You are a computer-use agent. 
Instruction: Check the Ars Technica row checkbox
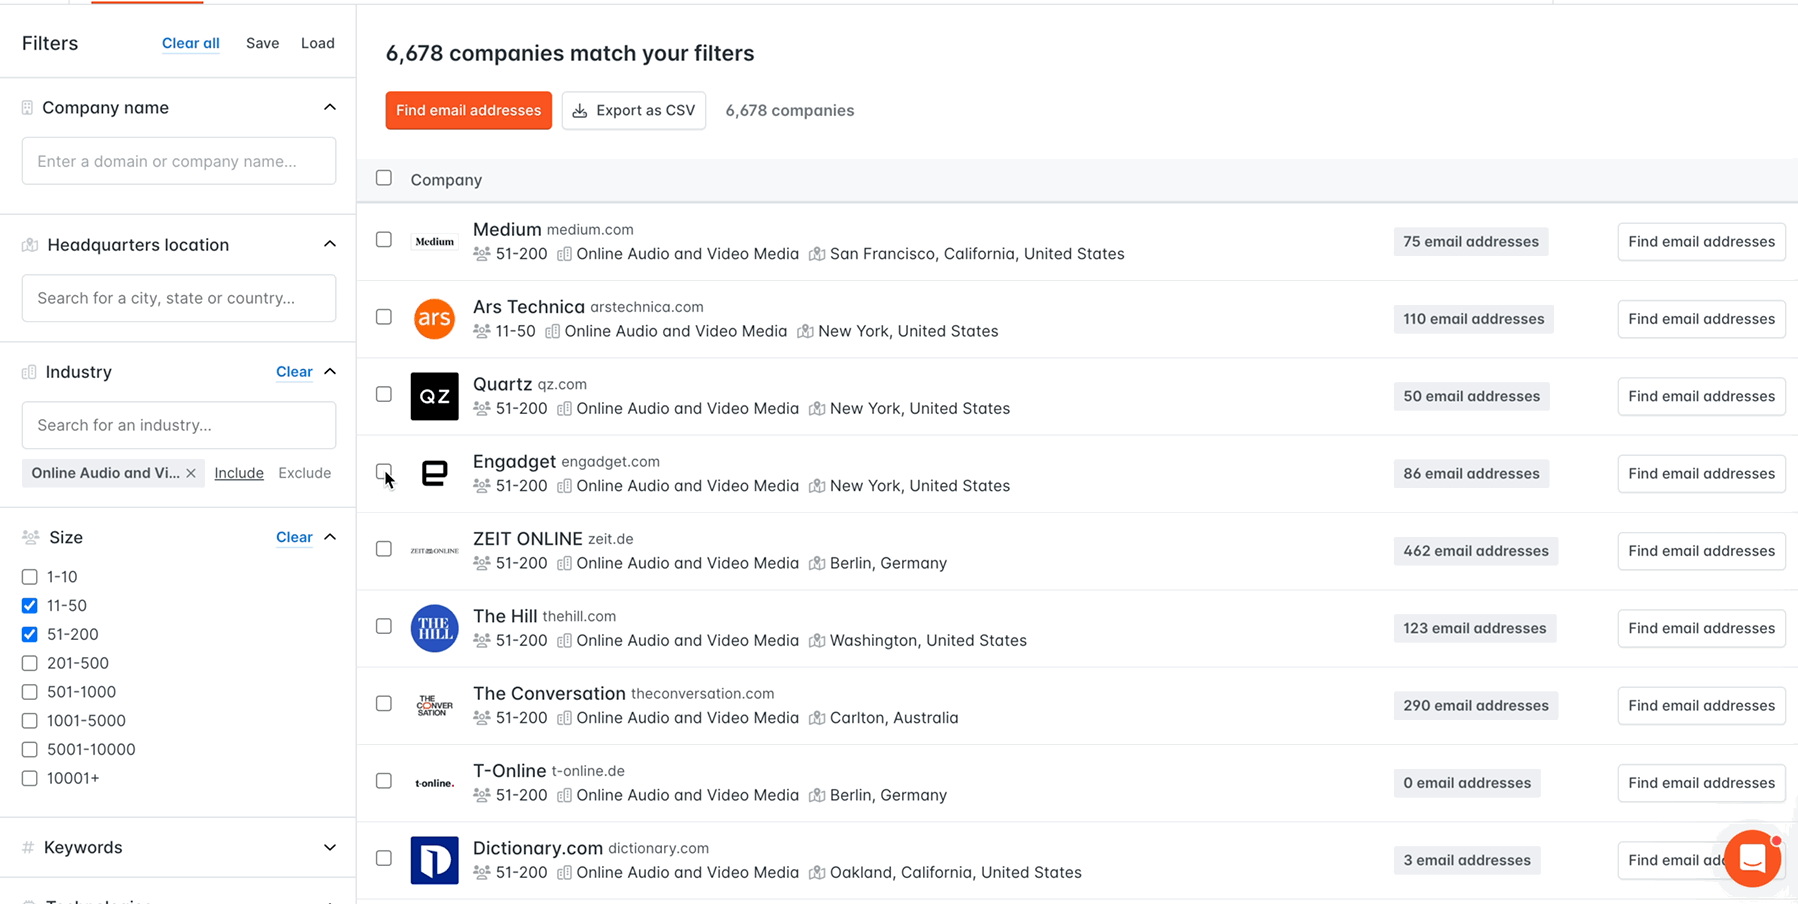(x=384, y=317)
